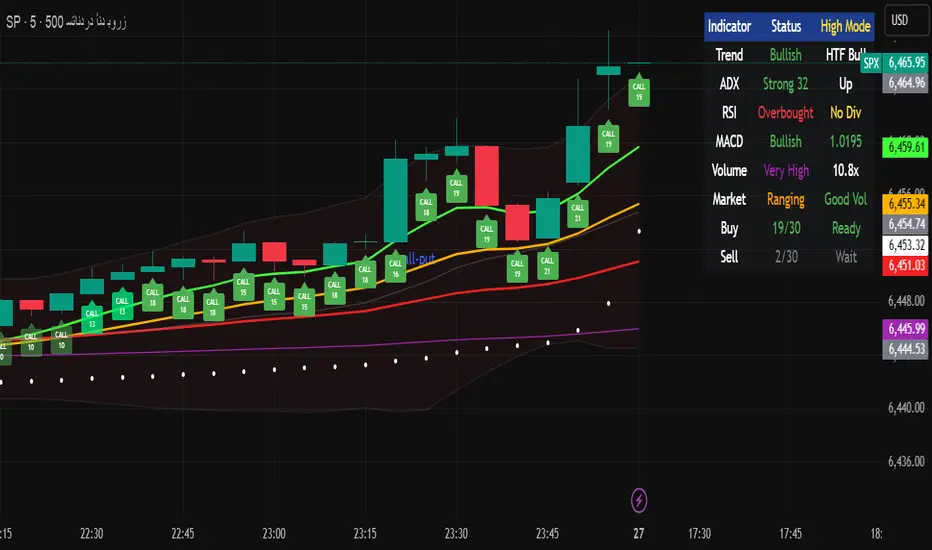Click the Status header cell in the table

(x=786, y=26)
